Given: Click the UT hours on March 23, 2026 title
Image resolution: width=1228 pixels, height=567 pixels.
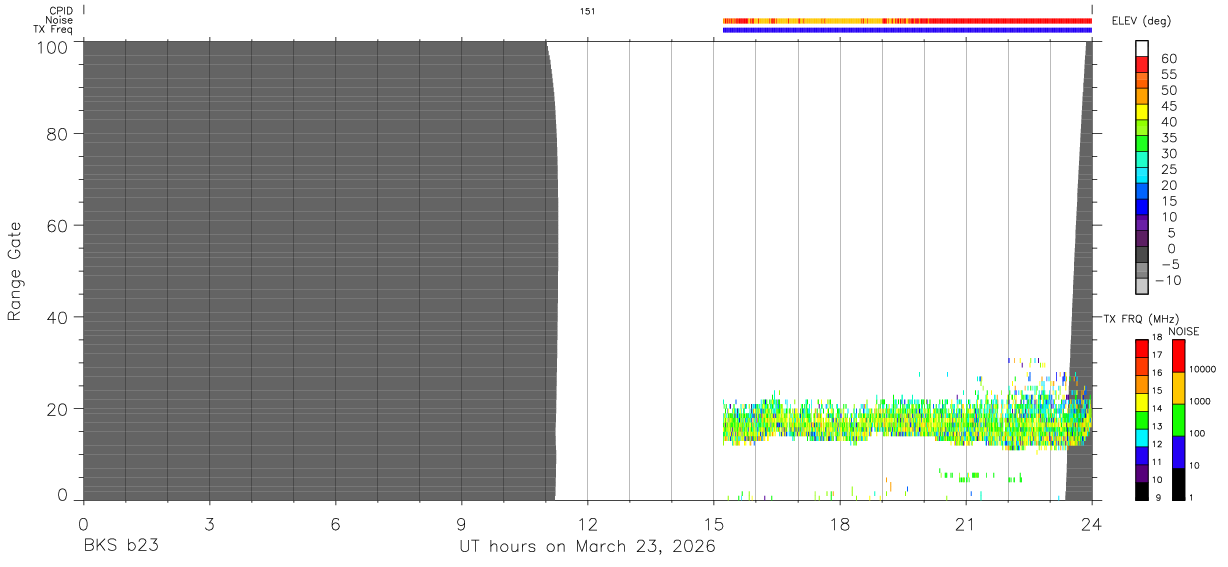Looking at the screenshot, I should 587,547.
